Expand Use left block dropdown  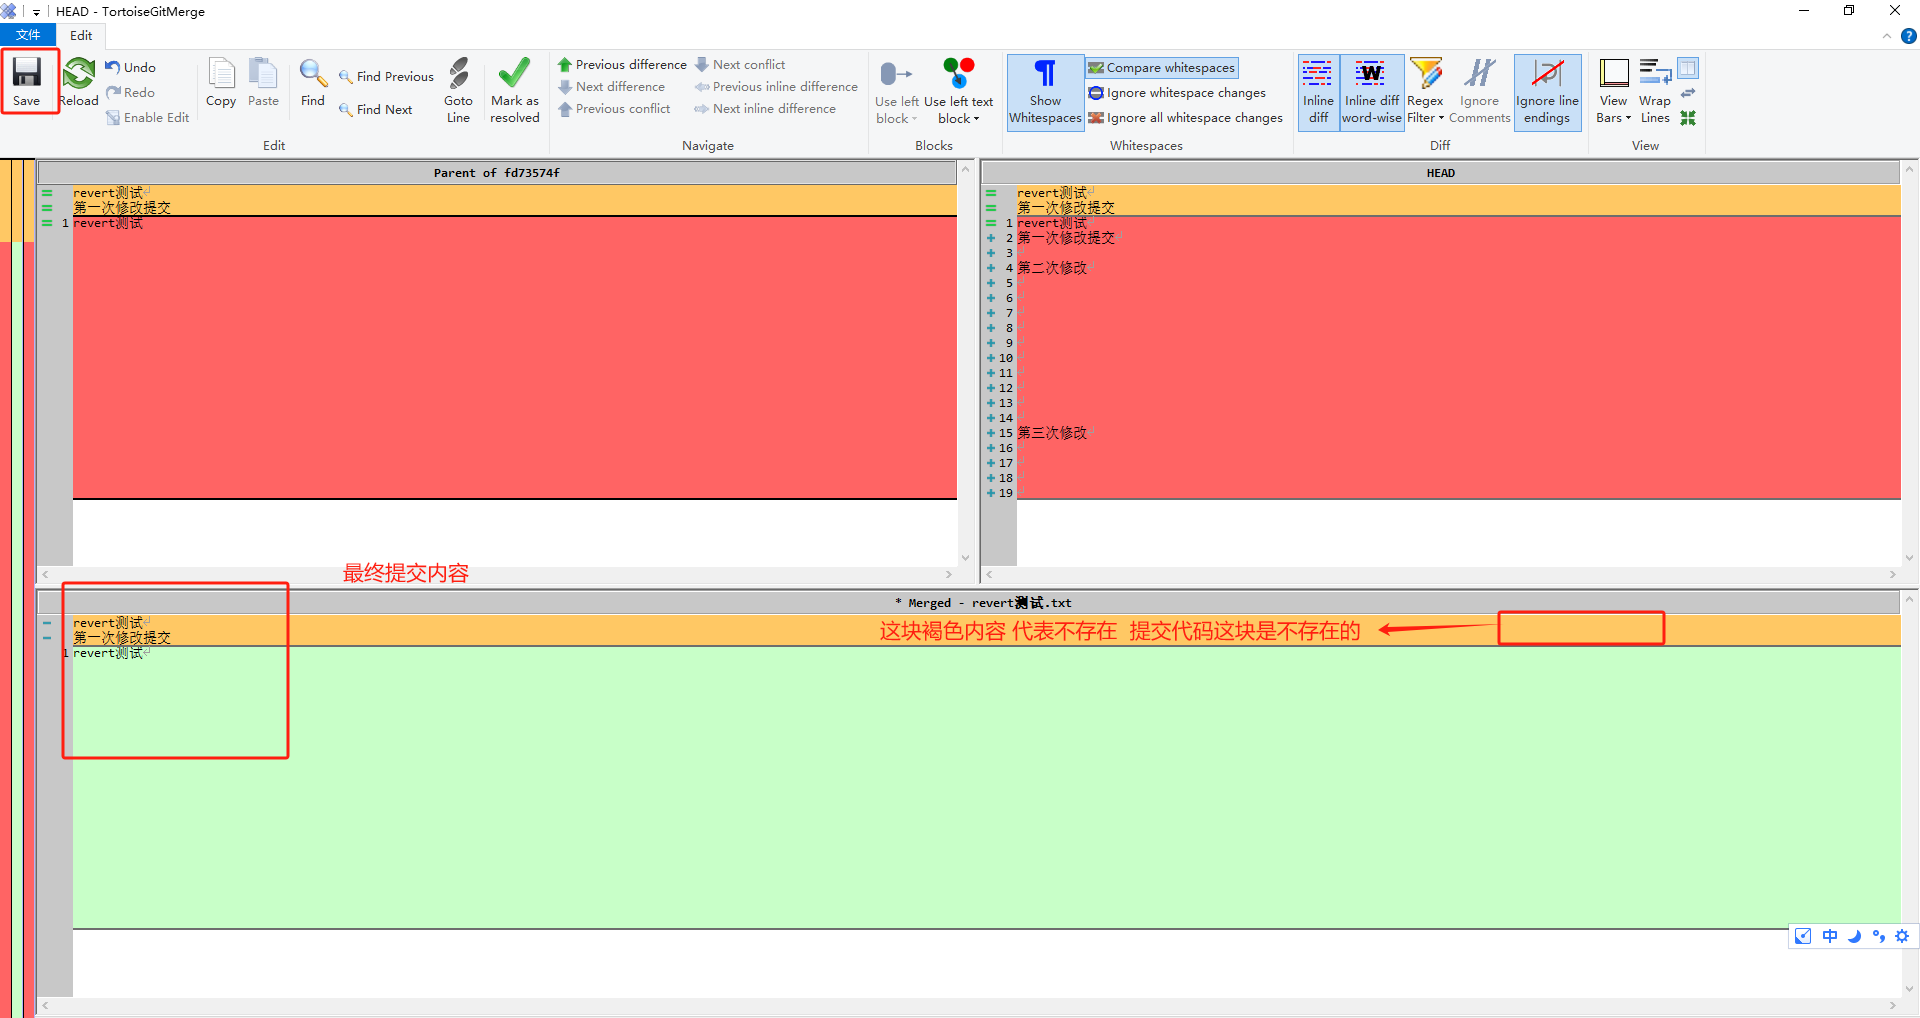897,110
